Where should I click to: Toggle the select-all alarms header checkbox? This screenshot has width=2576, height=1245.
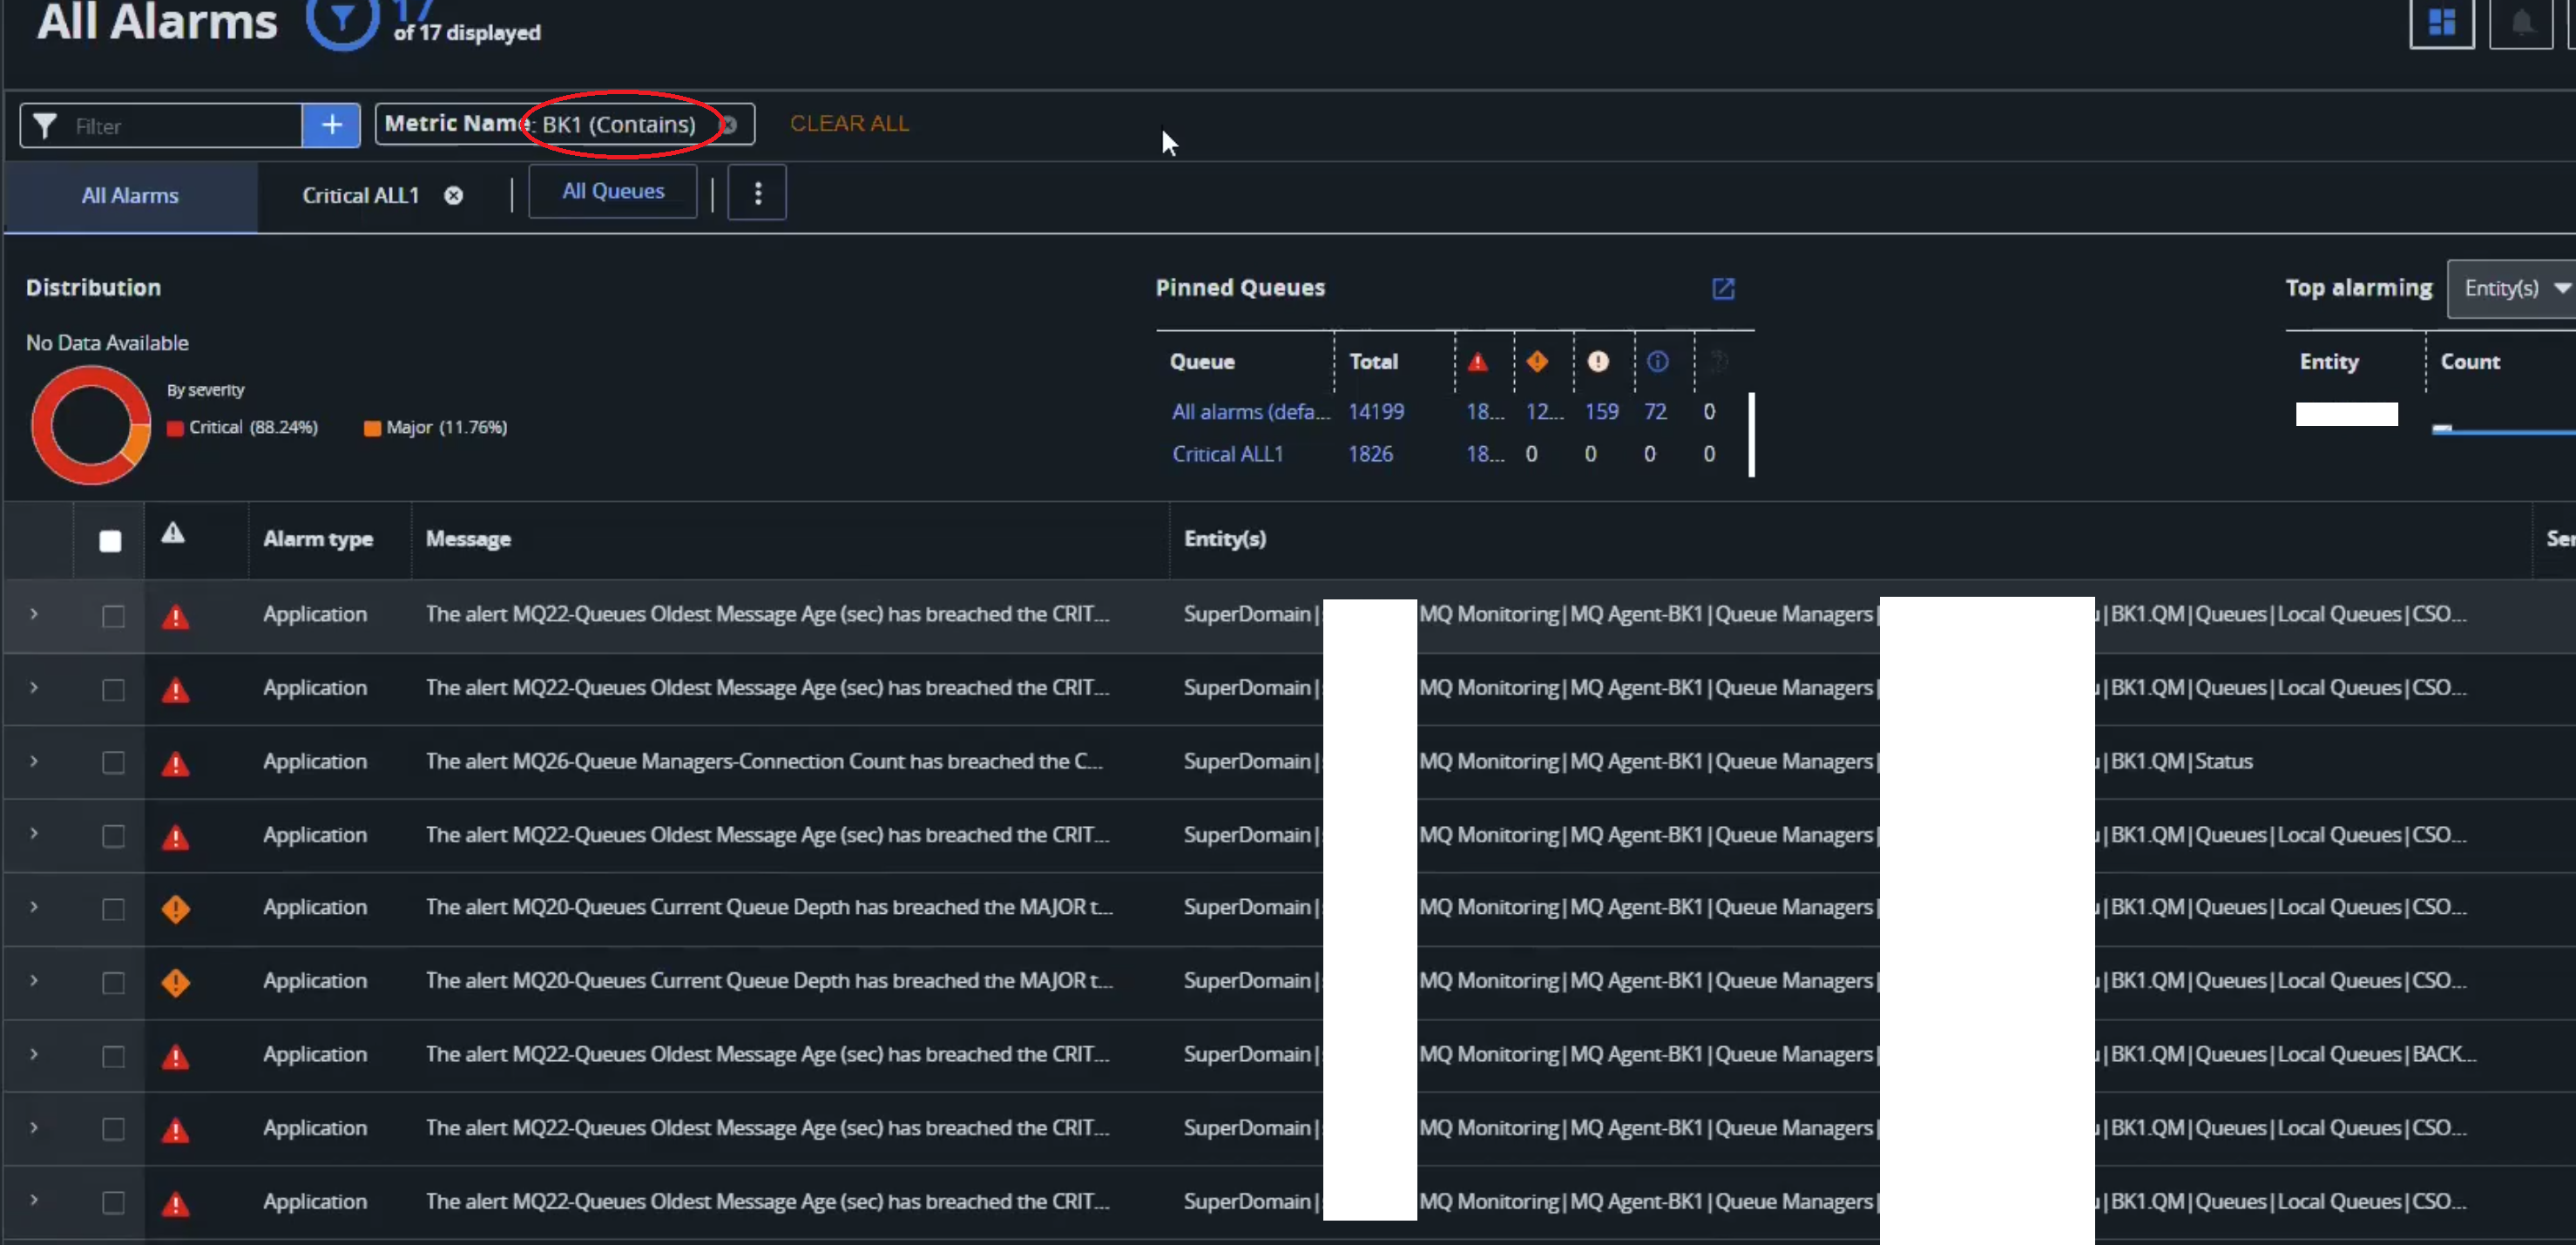(x=110, y=541)
